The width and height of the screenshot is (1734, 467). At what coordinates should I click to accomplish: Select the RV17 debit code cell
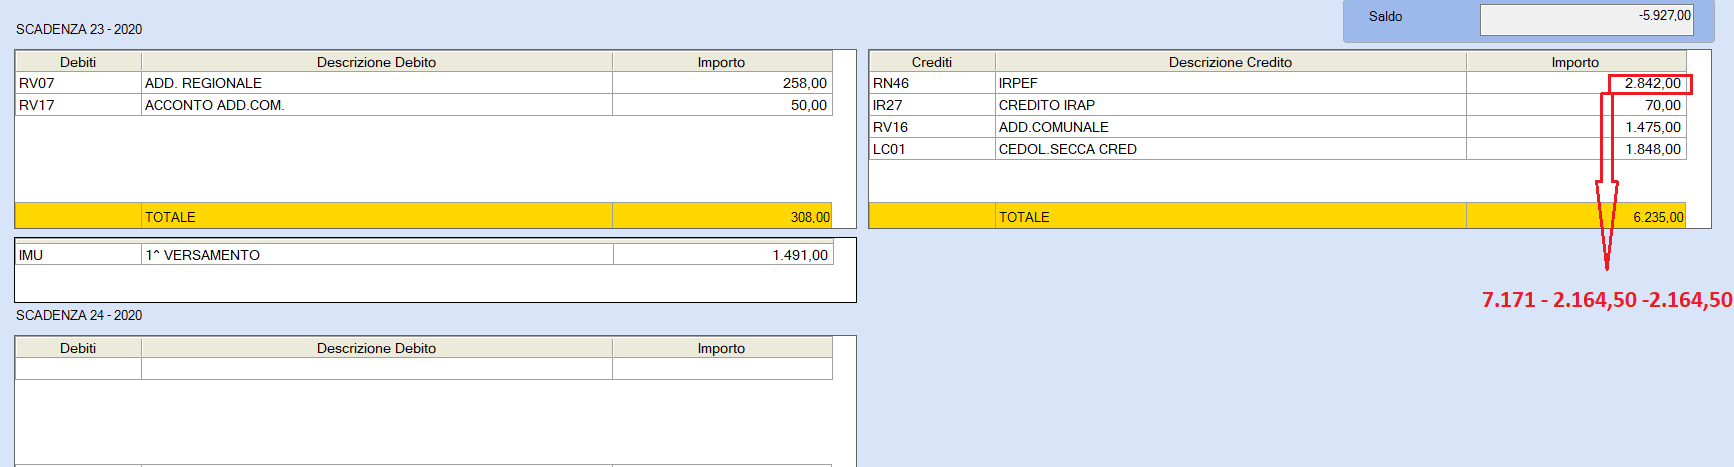tap(78, 105)
